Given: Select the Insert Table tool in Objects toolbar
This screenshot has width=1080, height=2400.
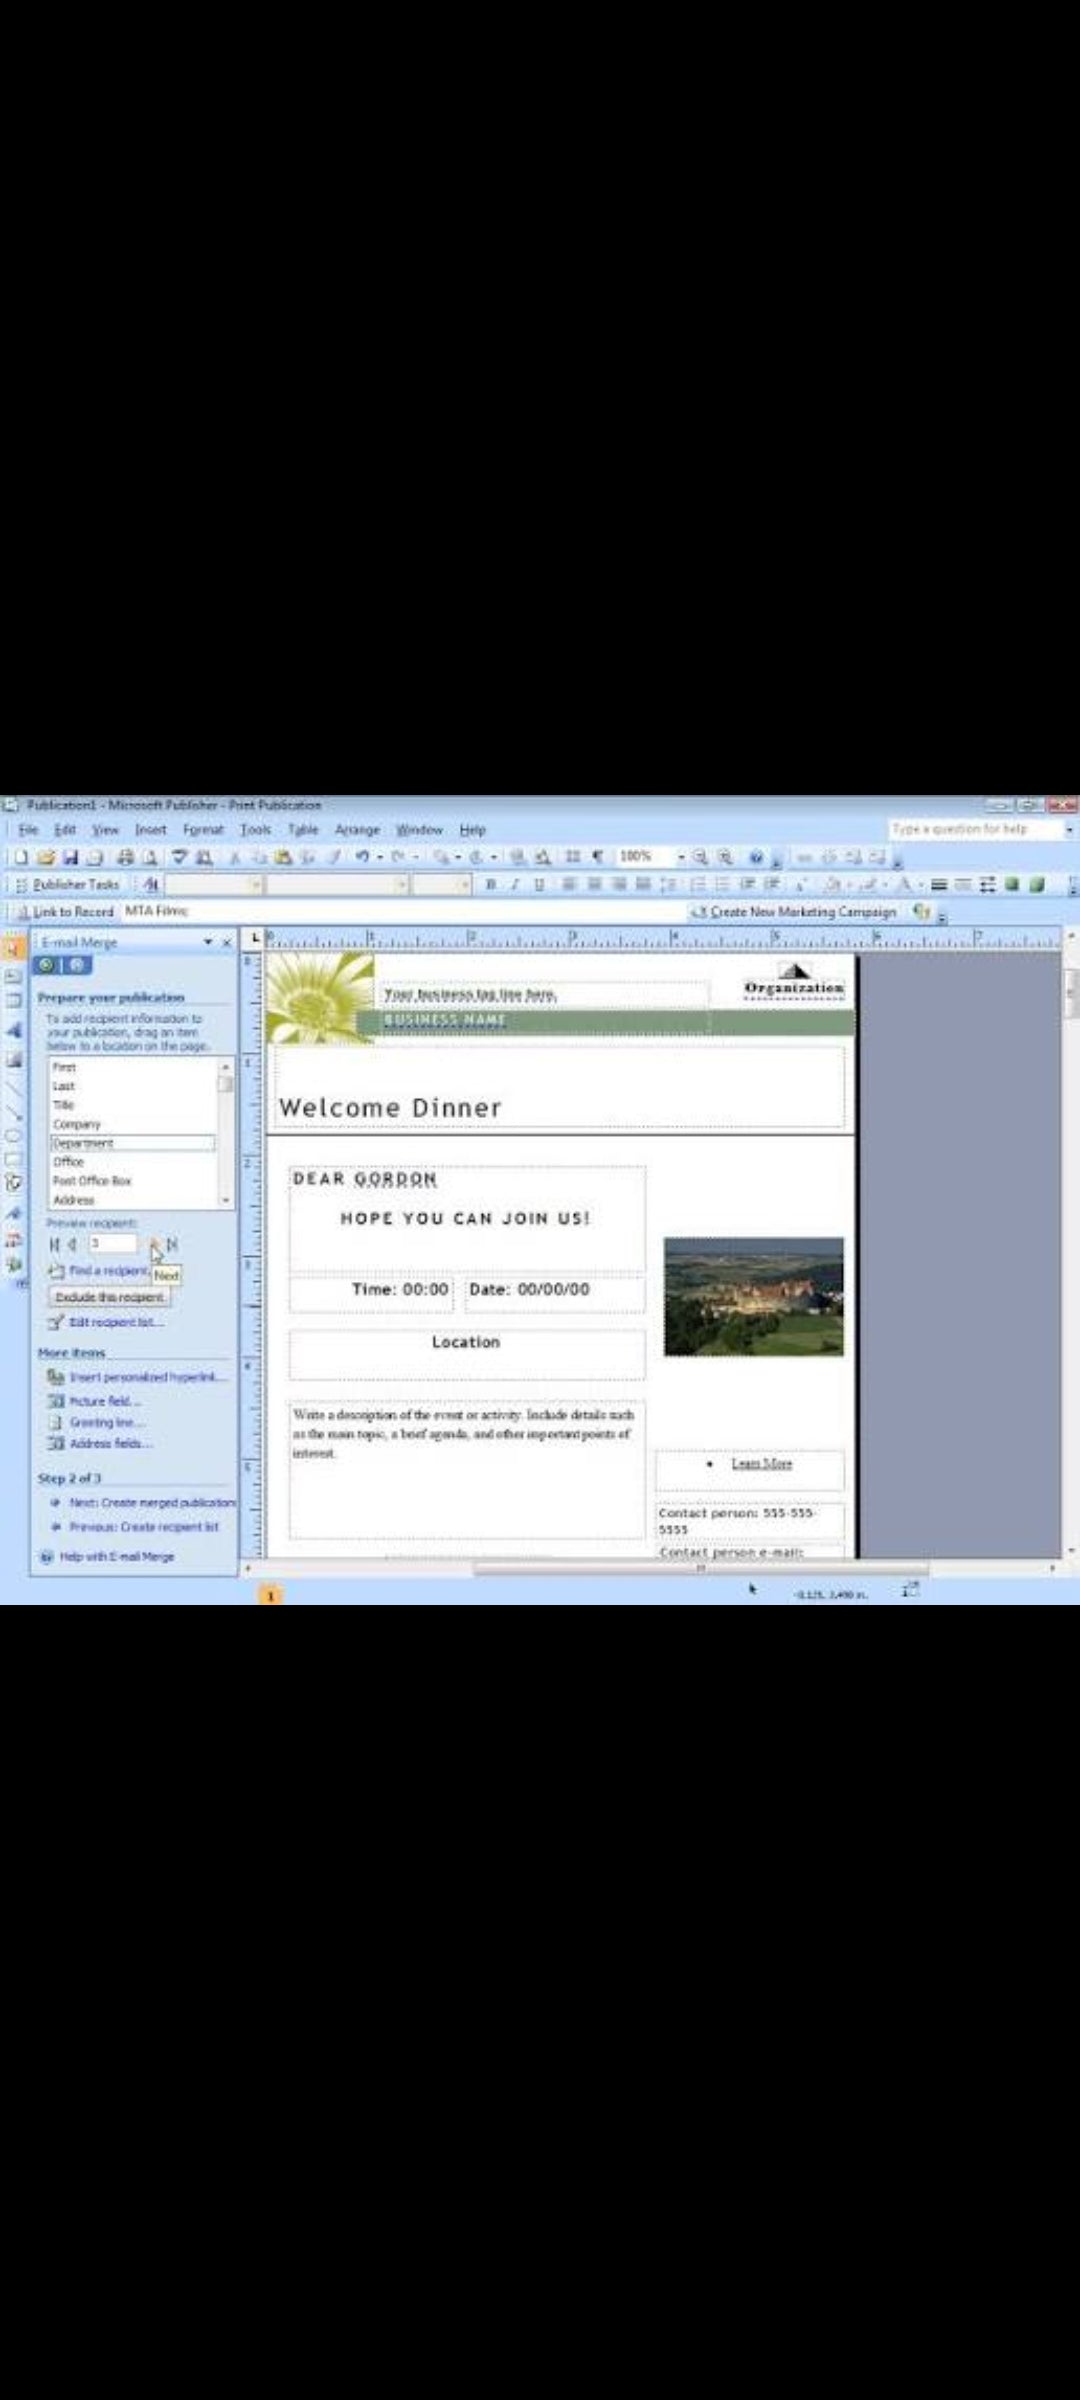Looking at the screenshot, I should pos(14,1001).
